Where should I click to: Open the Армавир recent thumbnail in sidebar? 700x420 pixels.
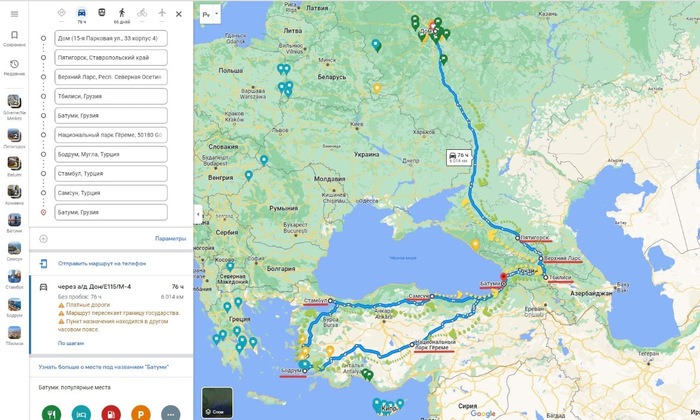point(14,191)
